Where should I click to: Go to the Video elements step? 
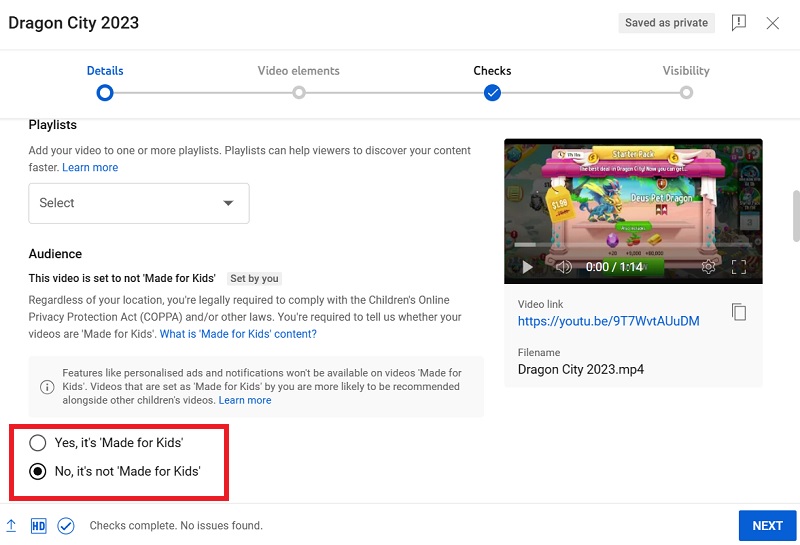(x=298, y=71)
